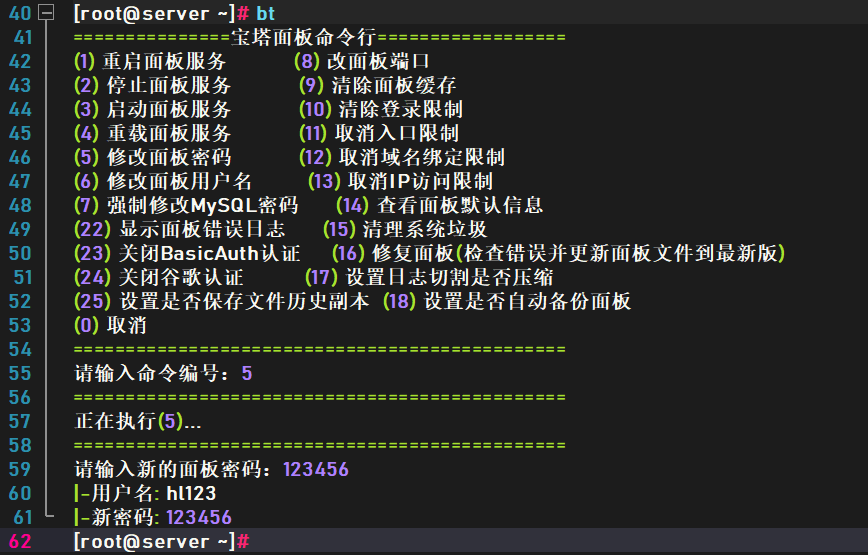
Task: Select line number 62 in the gutter
Action: pyautogui.click(x=20, y=541)
